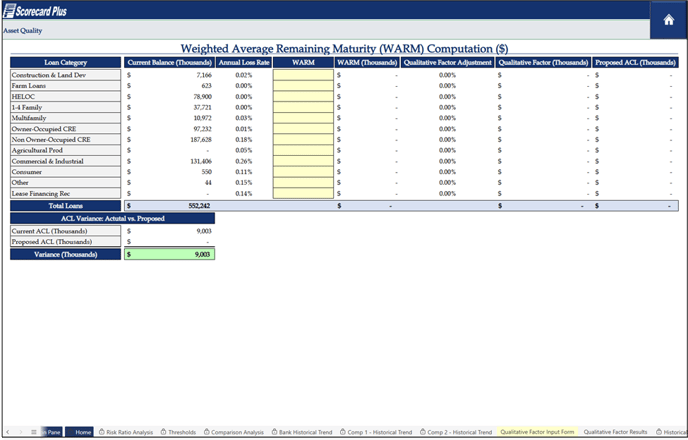Click WARM input for Farm Loans
The image size is (688, 440).
303,86
